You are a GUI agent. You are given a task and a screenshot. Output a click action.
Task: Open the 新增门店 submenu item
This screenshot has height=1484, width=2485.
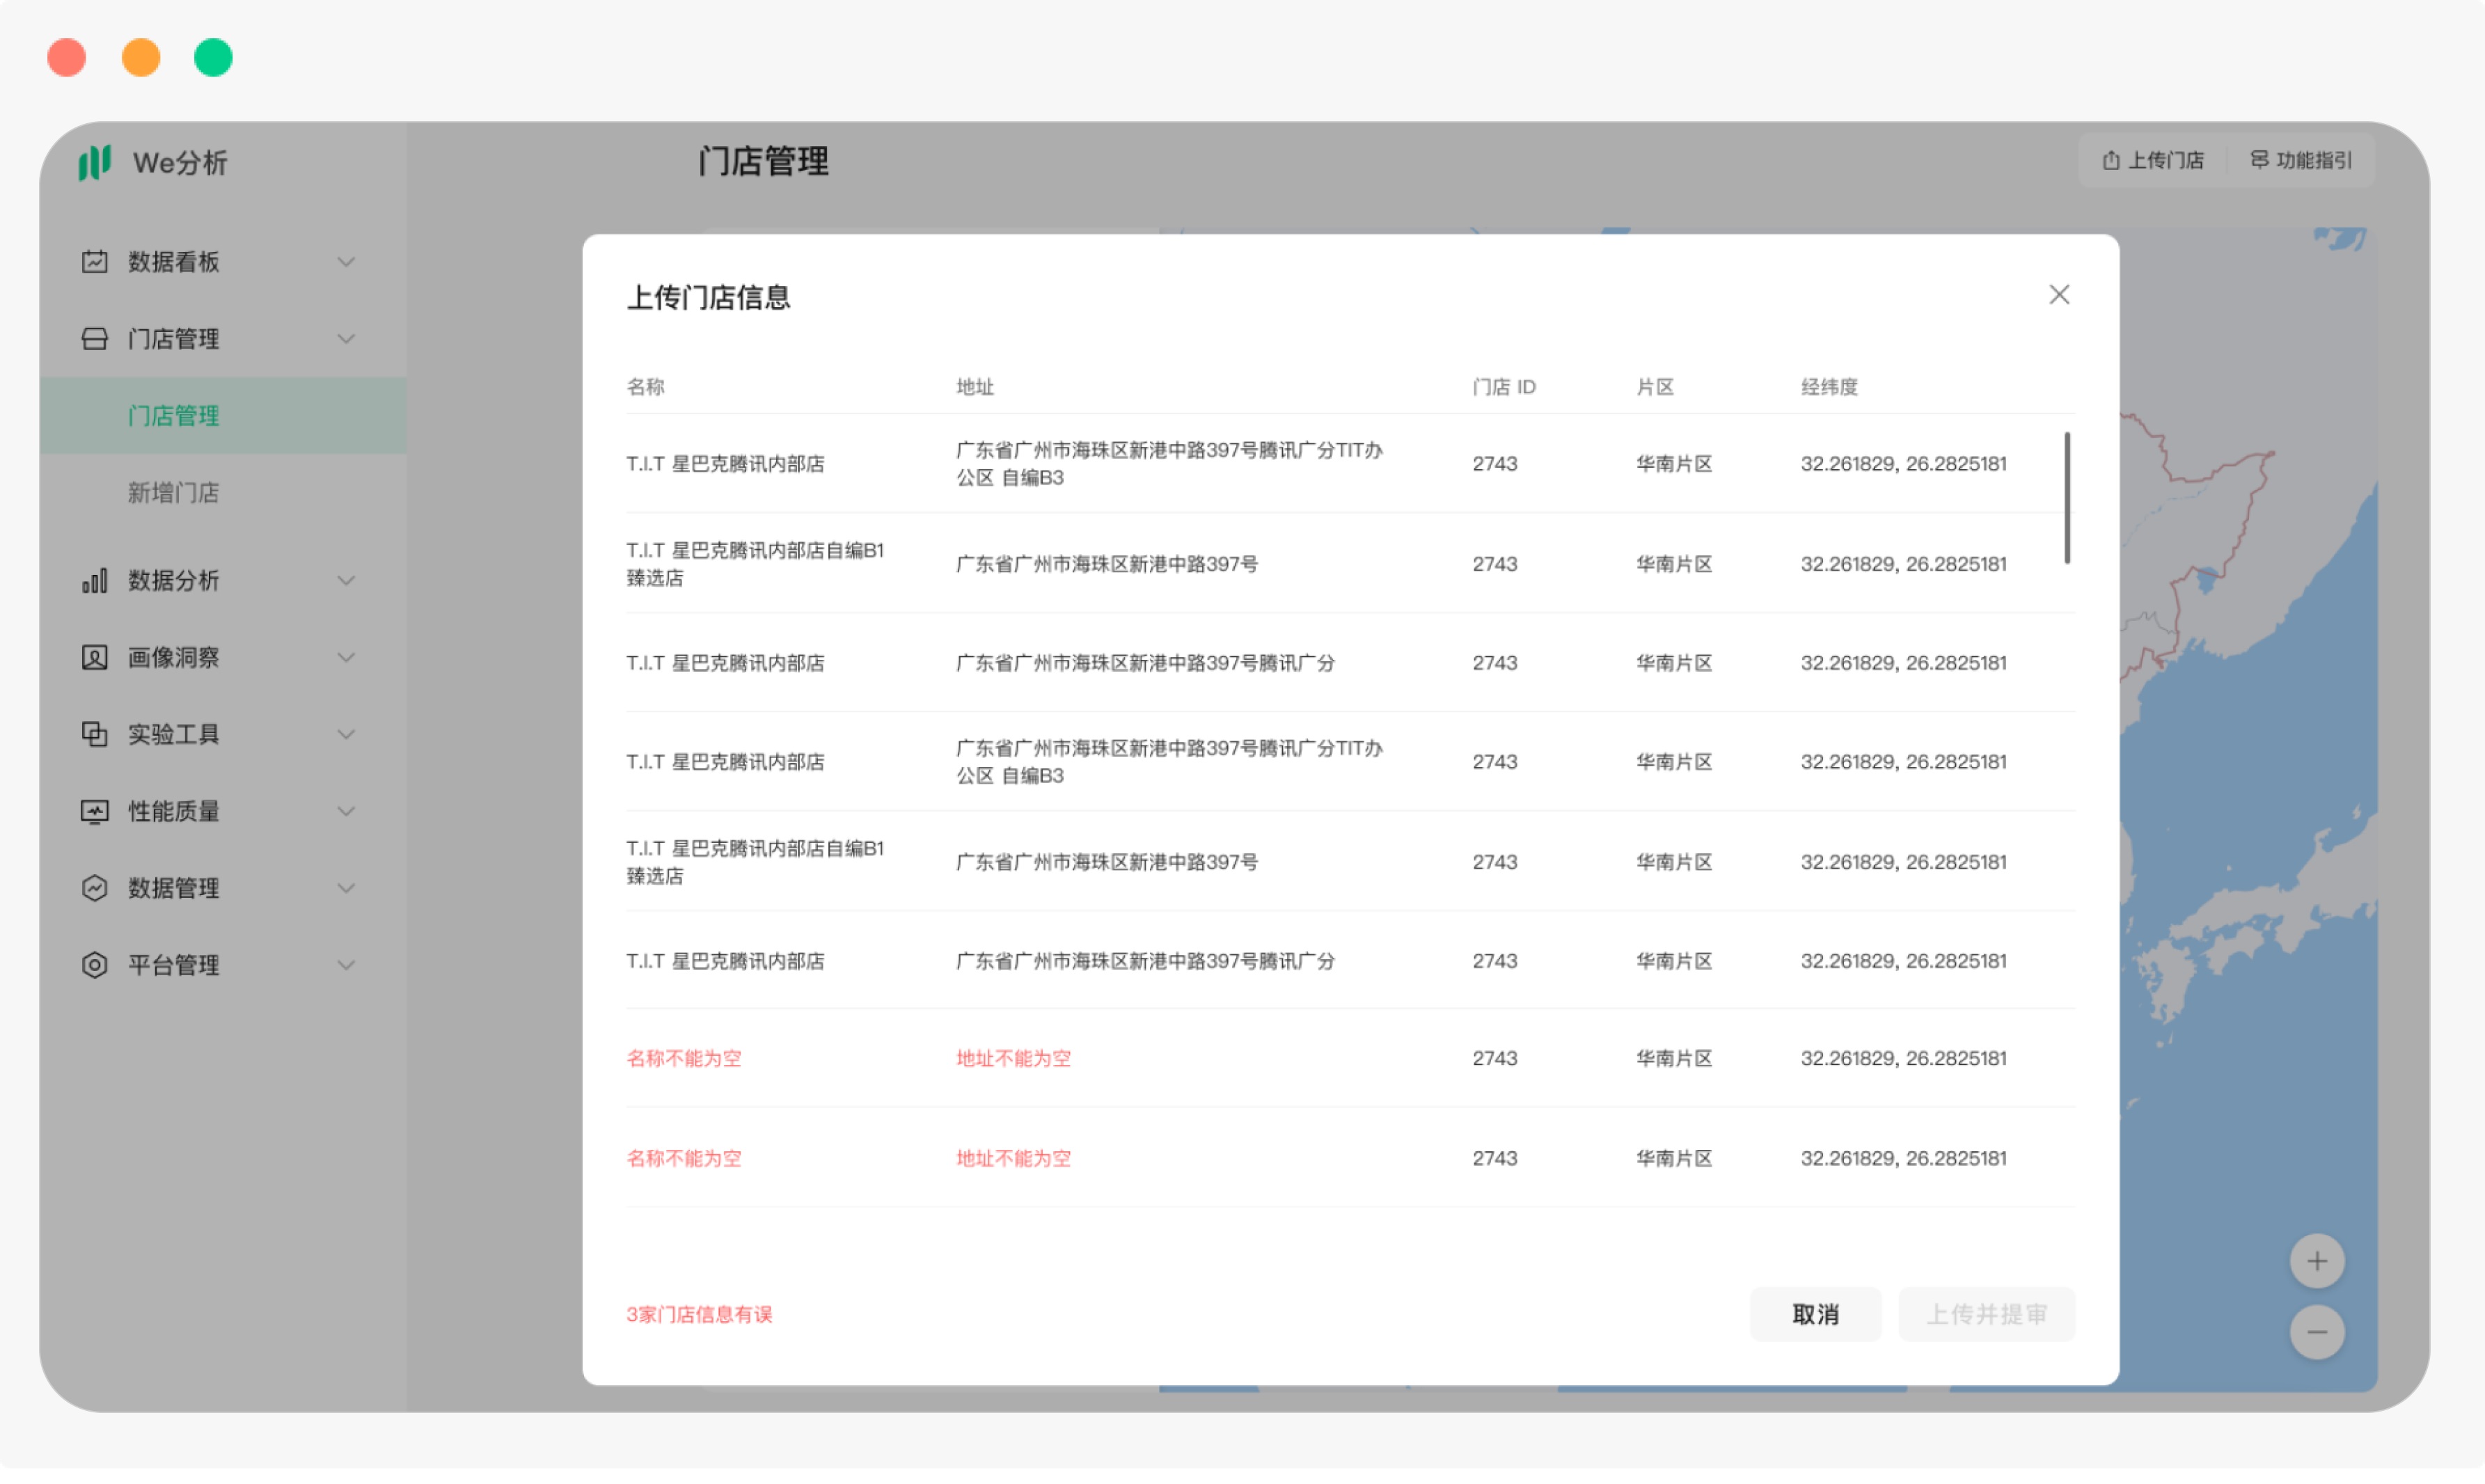[173, 493]
